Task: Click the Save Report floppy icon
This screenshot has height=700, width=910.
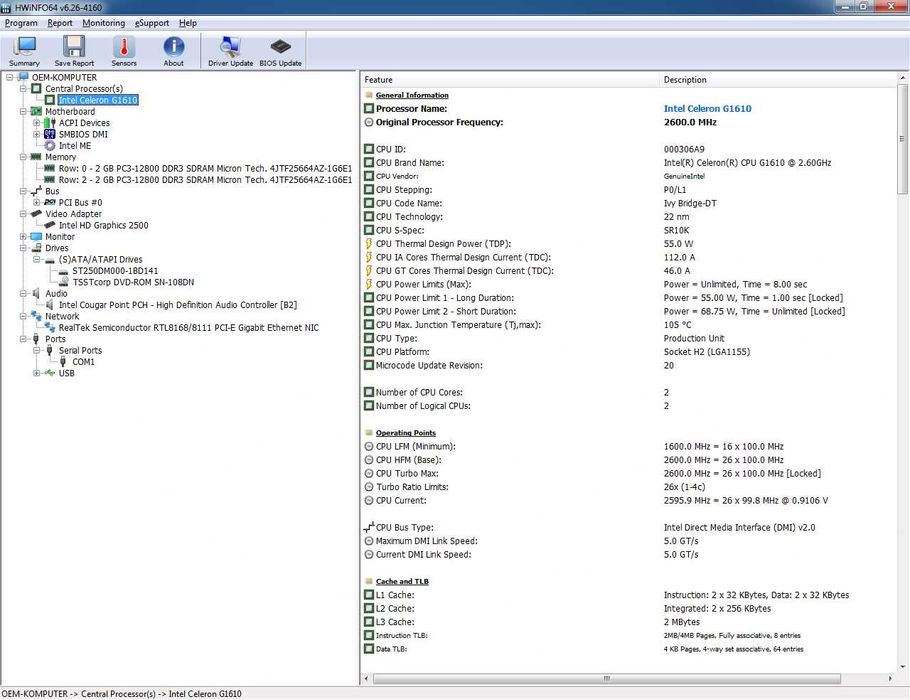Action: [x=74, y=51]
